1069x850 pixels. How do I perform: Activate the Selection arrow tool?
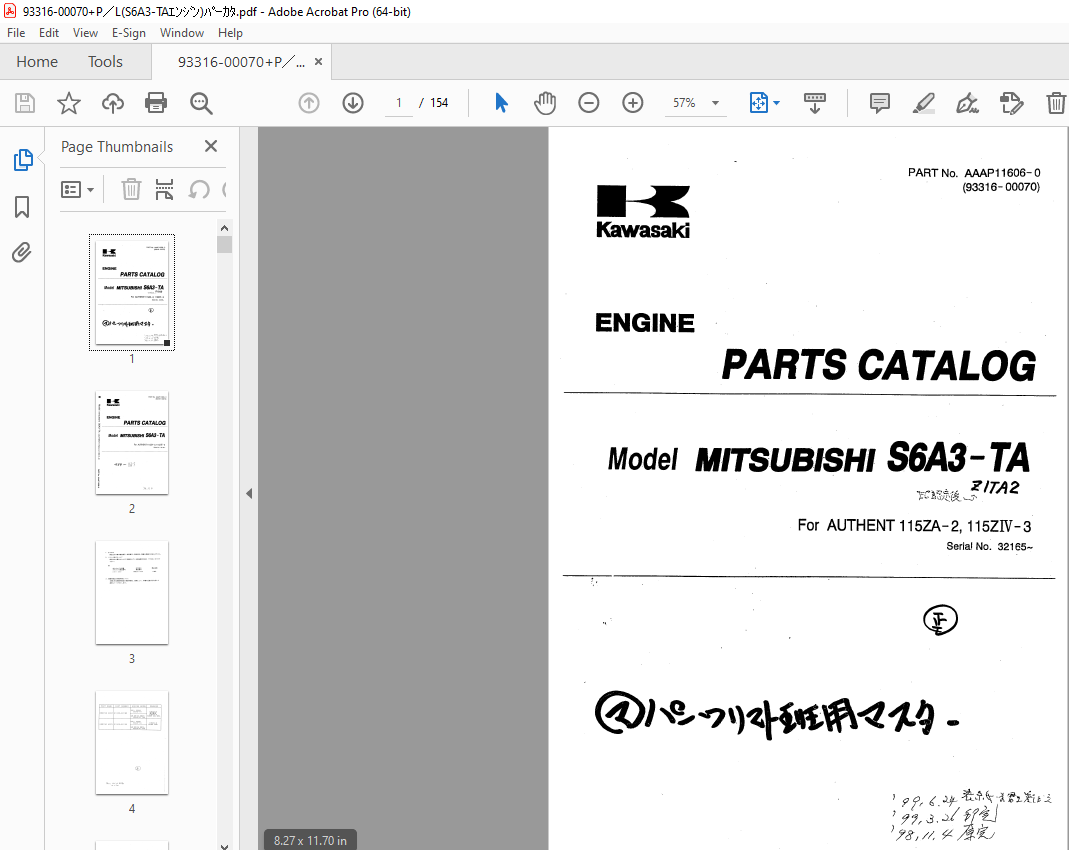(x=501, y=103)
